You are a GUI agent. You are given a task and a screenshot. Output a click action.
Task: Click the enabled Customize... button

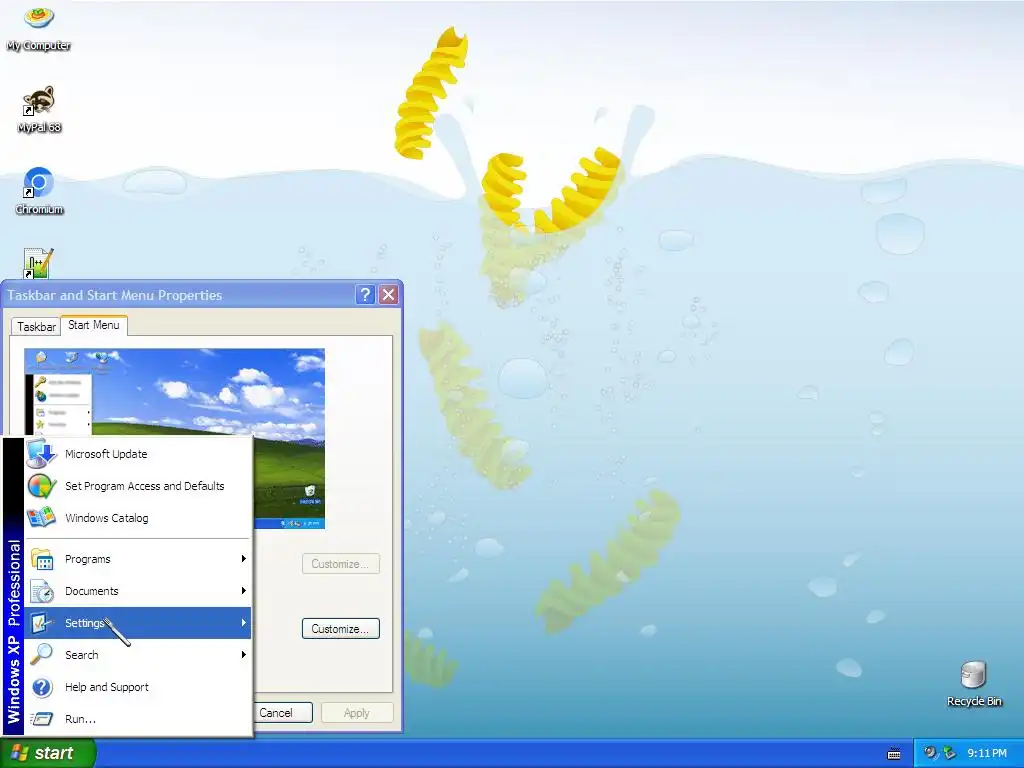(x=341, y=628)
